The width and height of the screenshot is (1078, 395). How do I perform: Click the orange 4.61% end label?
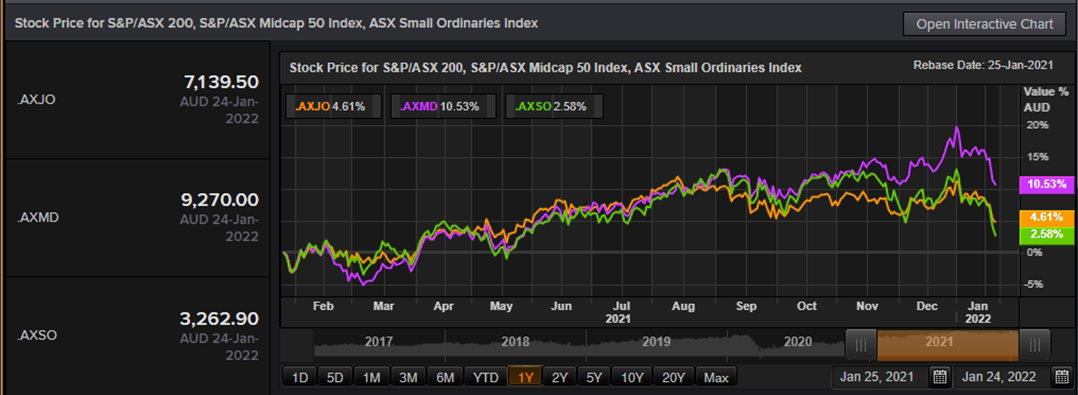(1048, 218)
